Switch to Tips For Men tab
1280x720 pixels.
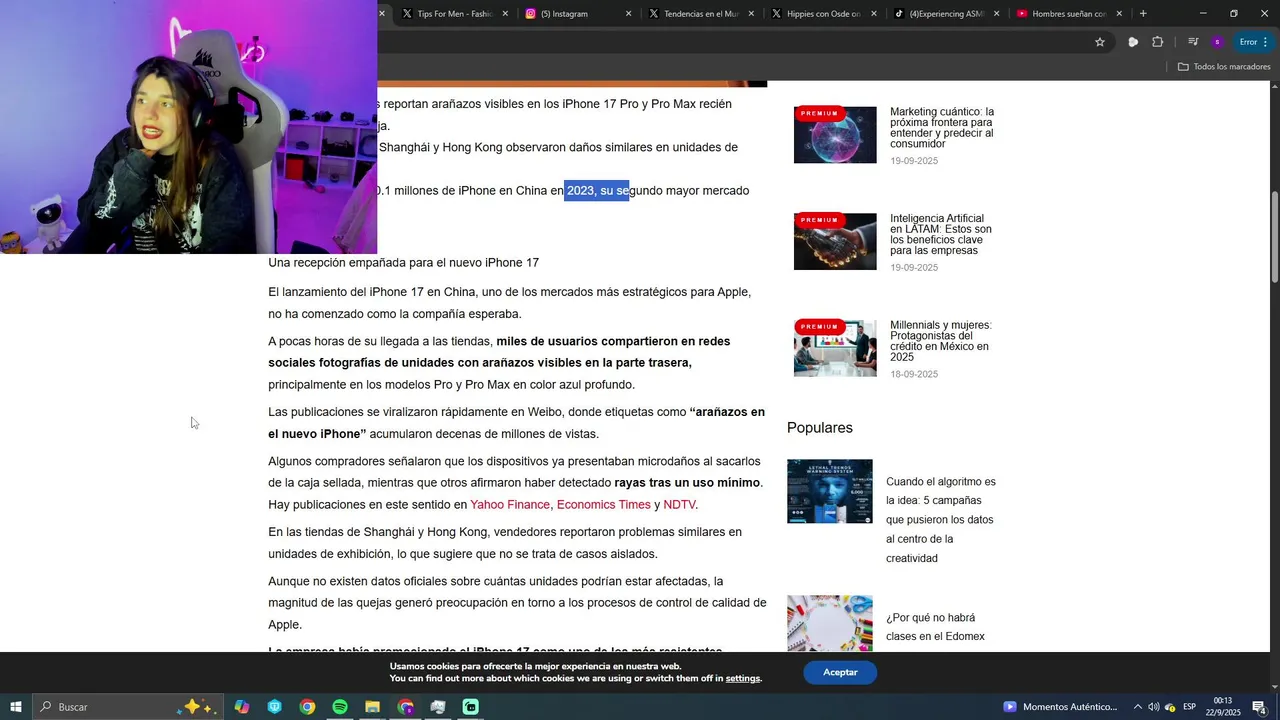click(x=455, y=14)
